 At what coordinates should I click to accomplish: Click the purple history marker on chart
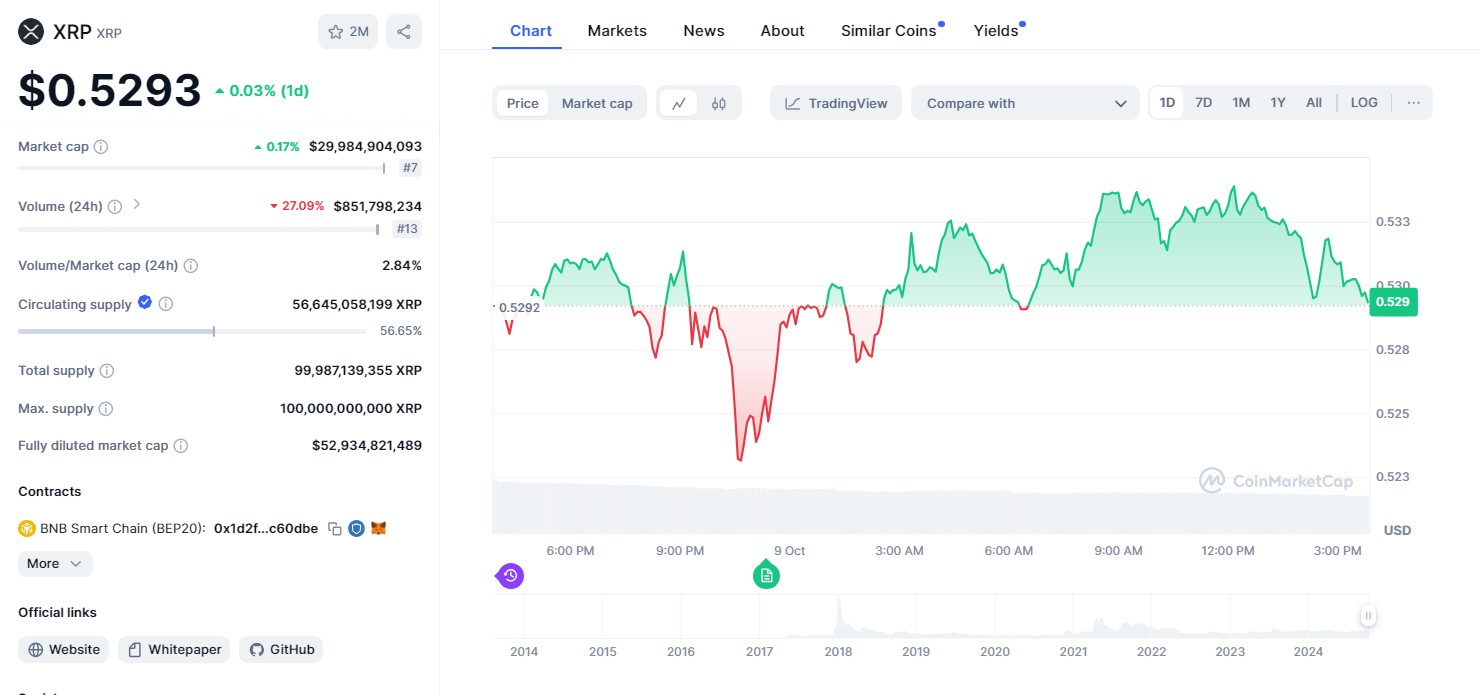[510, 575]
